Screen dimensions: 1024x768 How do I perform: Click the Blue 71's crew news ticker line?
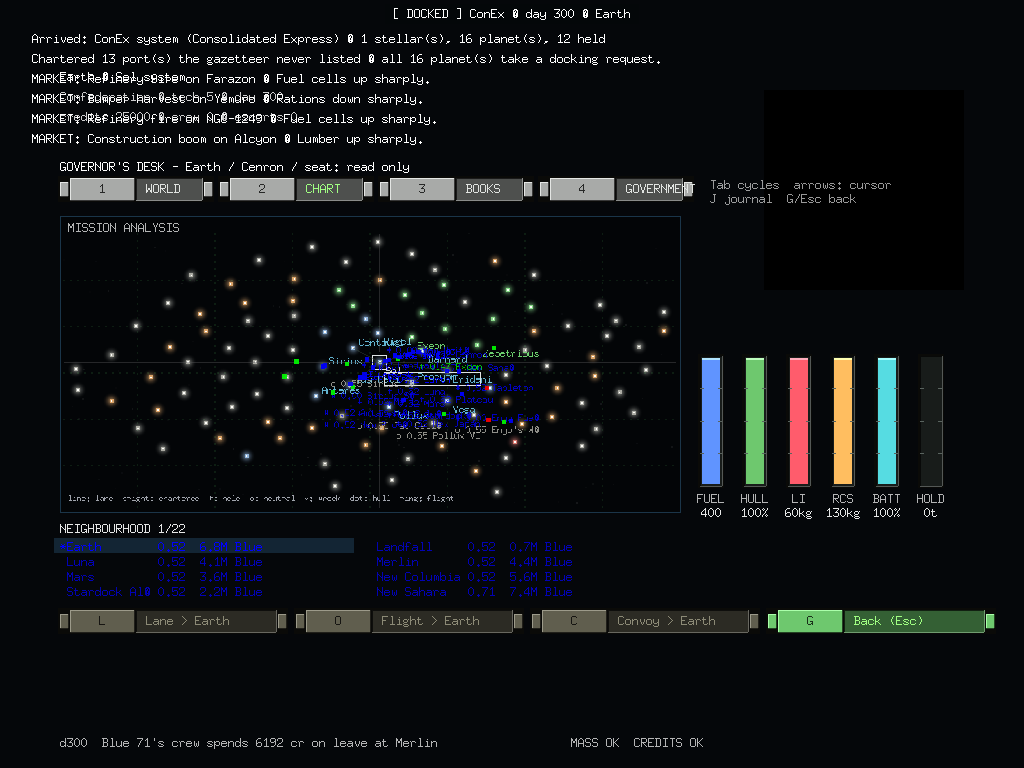248,743
